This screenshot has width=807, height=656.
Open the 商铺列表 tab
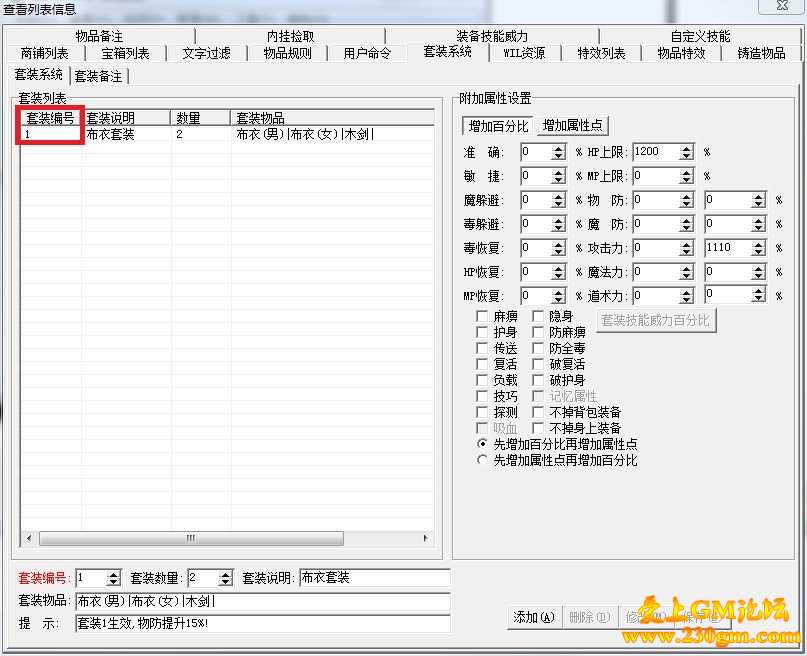click(x=45, y=53)
